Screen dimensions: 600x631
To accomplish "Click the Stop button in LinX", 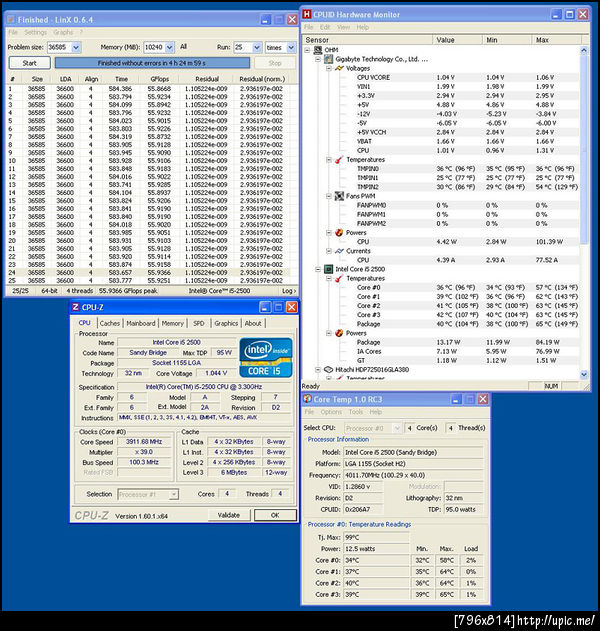I will [x=275, y=63].
